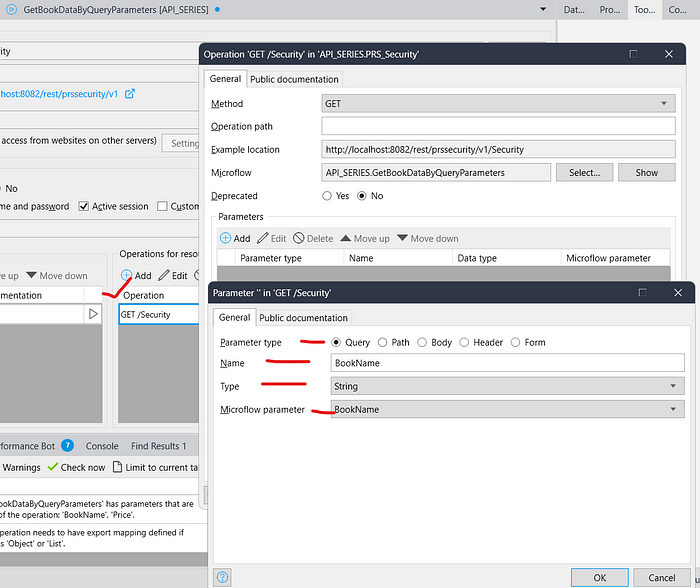Click the help icon in Parameter dialog

tap(222, 577)
